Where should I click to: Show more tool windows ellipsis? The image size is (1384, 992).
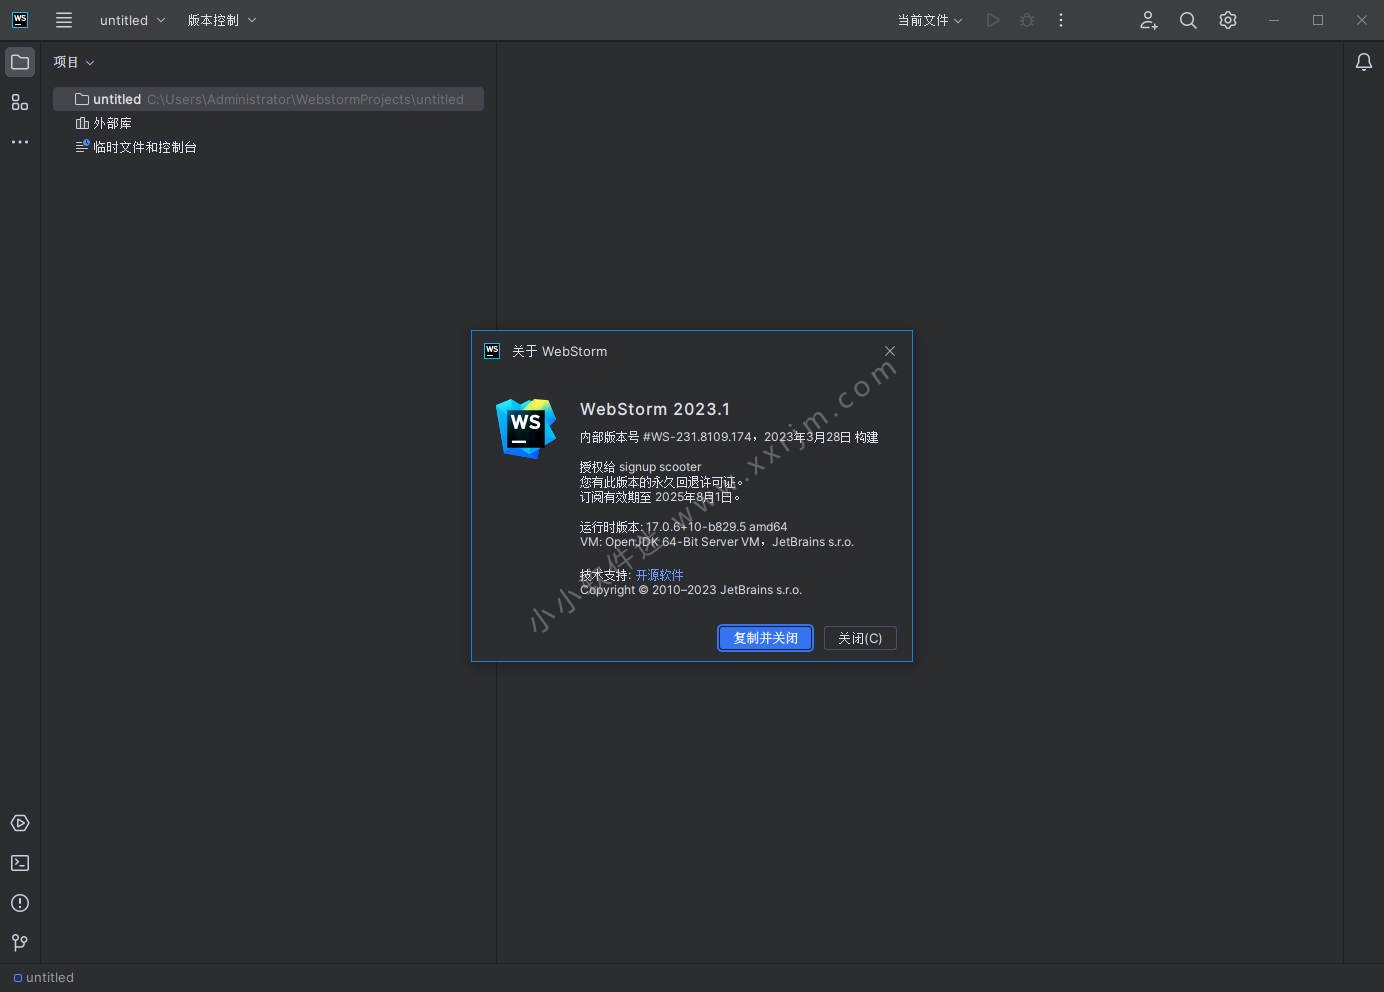(x=20, y=142)
